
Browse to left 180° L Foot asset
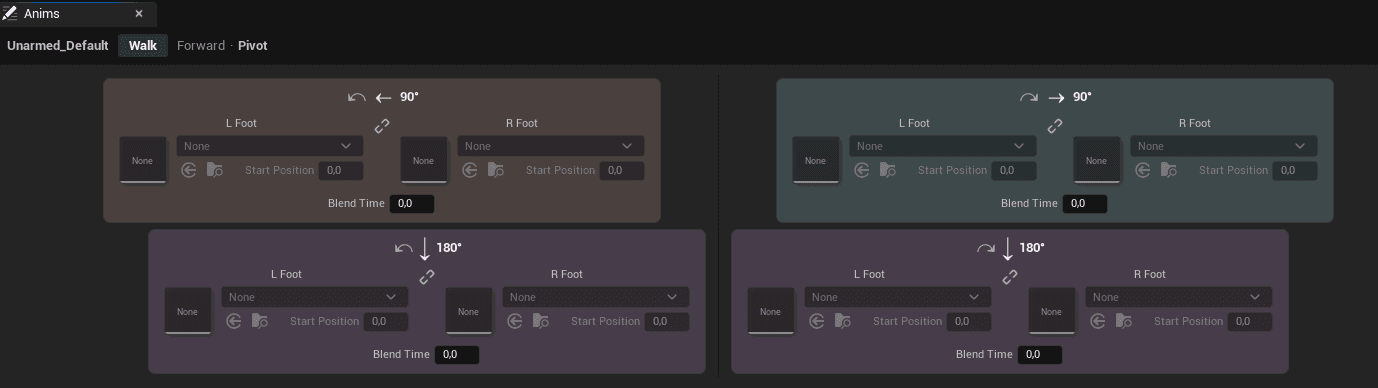260,321
